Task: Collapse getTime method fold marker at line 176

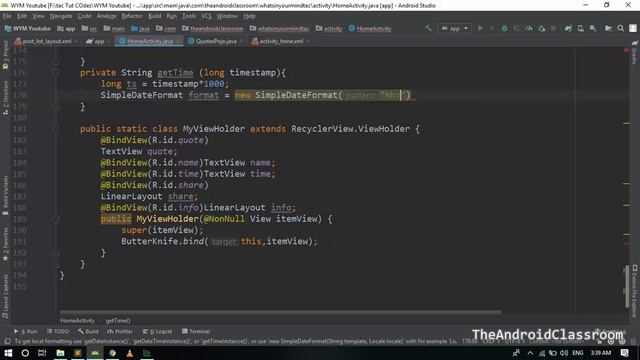Action: click(x=56, y=73)
